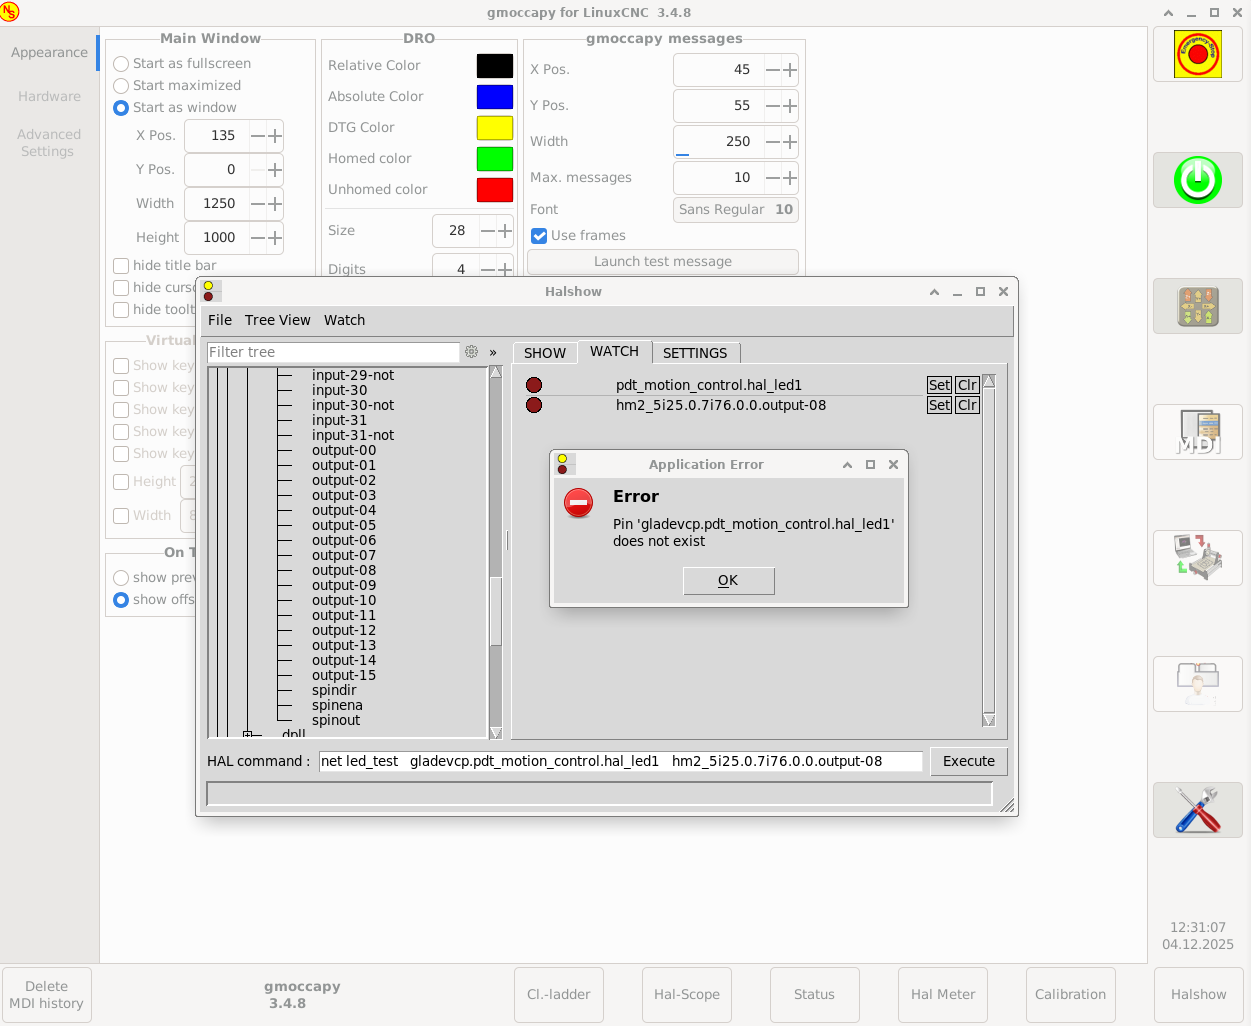Click the HAL command input field
This screenshot has width=1251, height=1026.
tap(620, 761)
